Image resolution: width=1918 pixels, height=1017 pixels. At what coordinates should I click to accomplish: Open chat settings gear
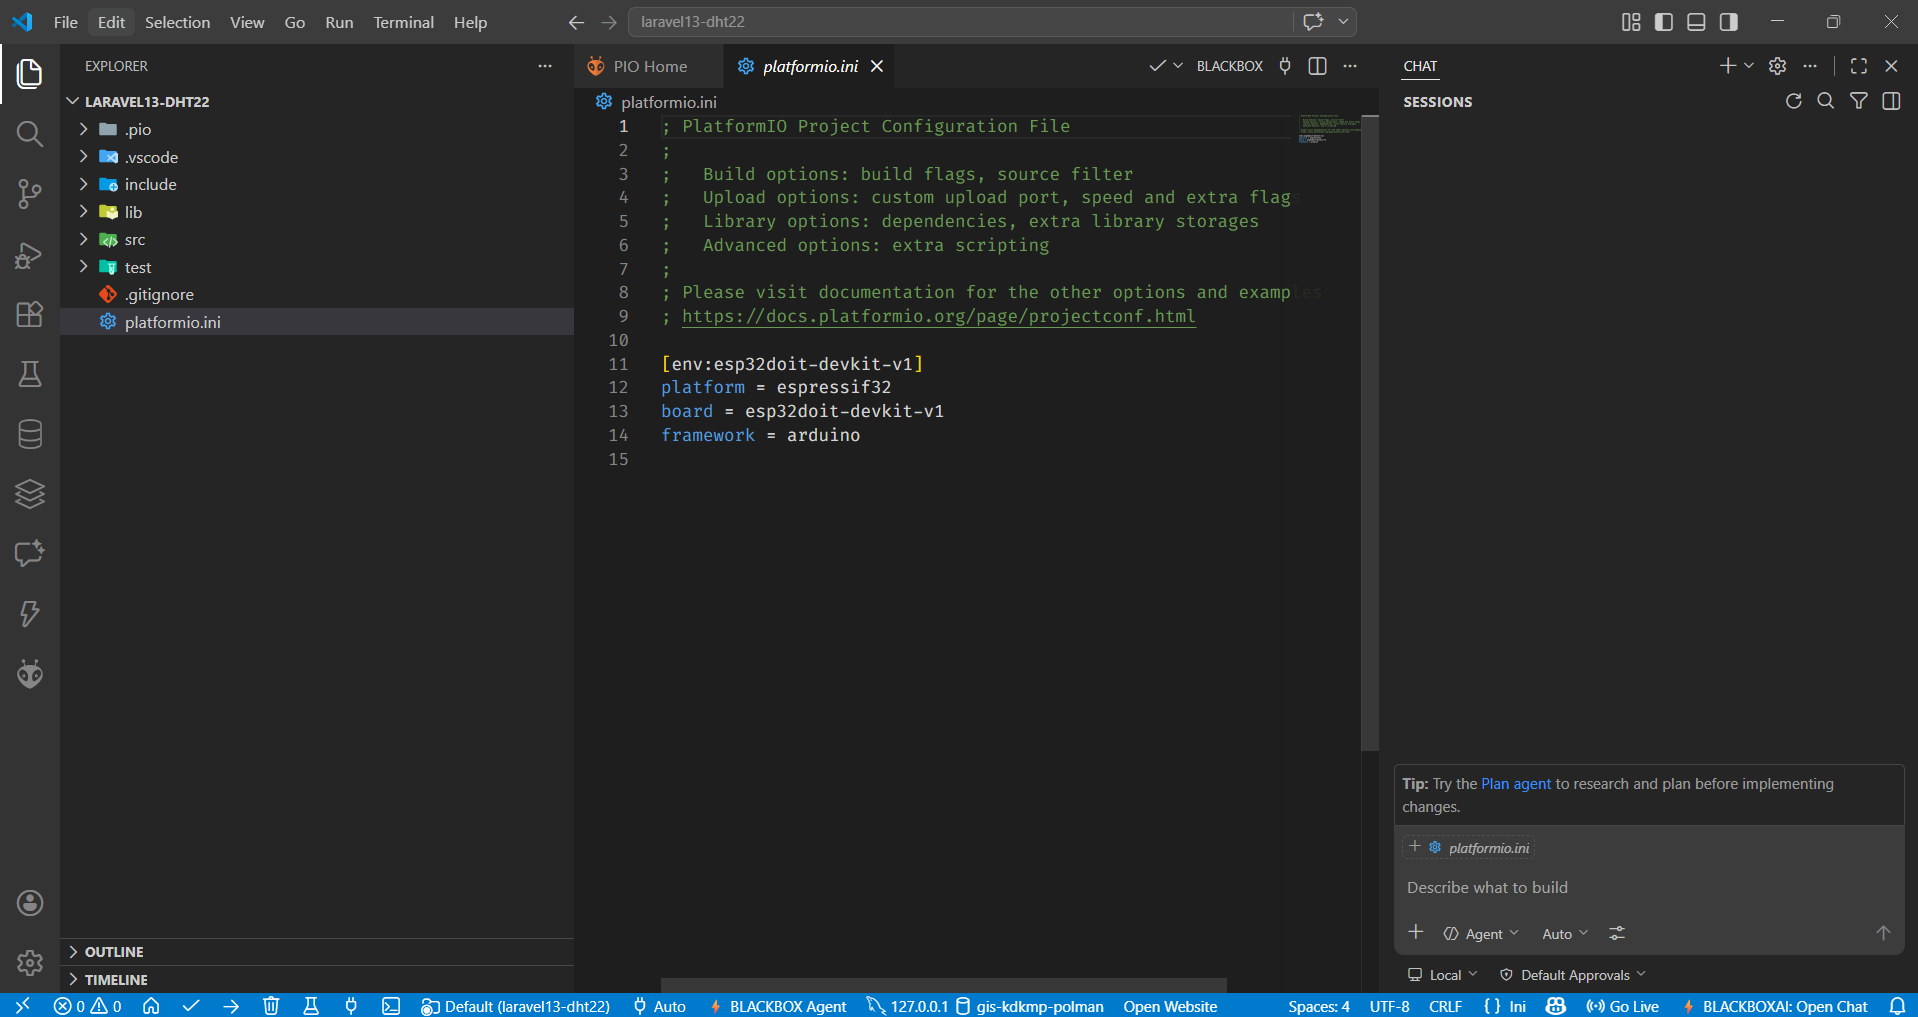(x=1777, y=66)
